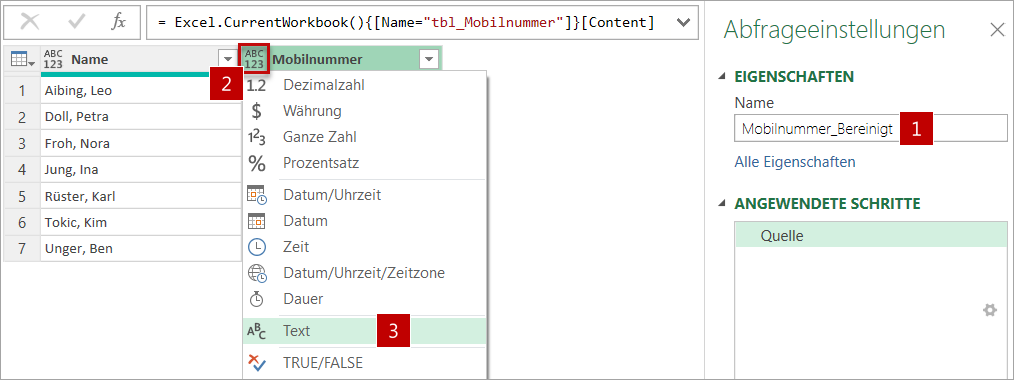
Task: Click the data type icon of Mobilnummer column
Action: pyautogui.click(x=254, y=59)
